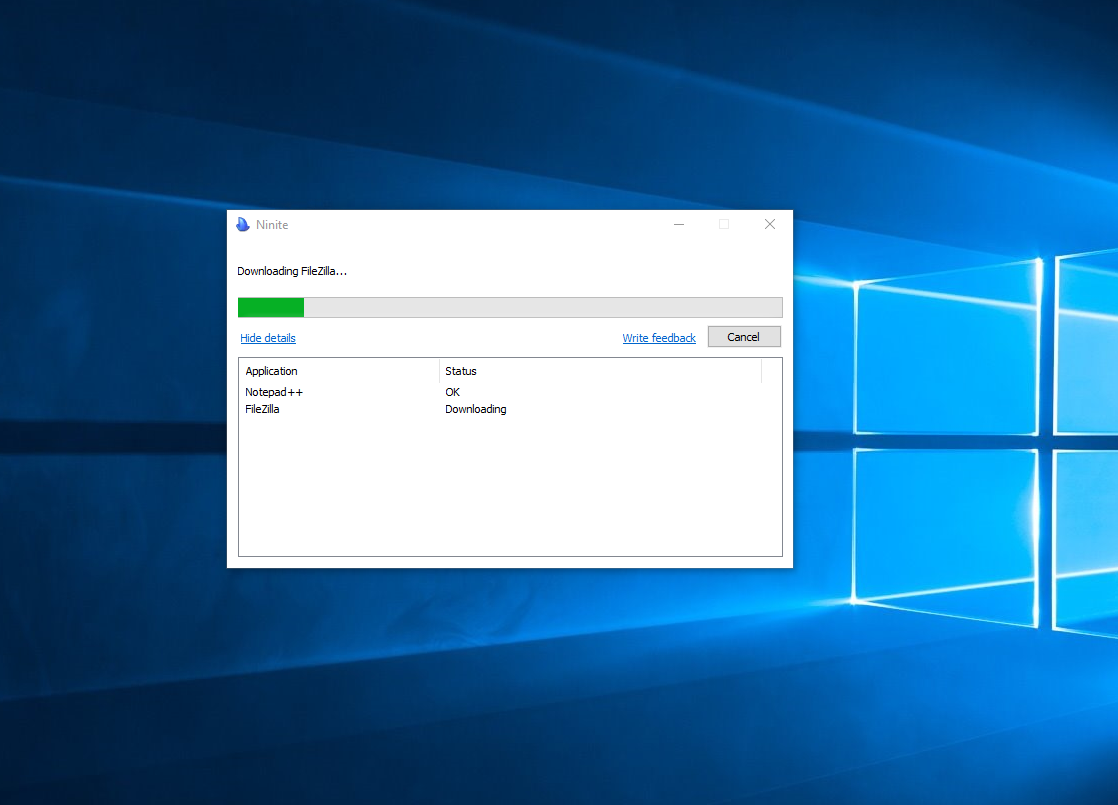Select the Notepad++ entry in the list
The width and height of the screenshot is (1118, 805).
274,391
